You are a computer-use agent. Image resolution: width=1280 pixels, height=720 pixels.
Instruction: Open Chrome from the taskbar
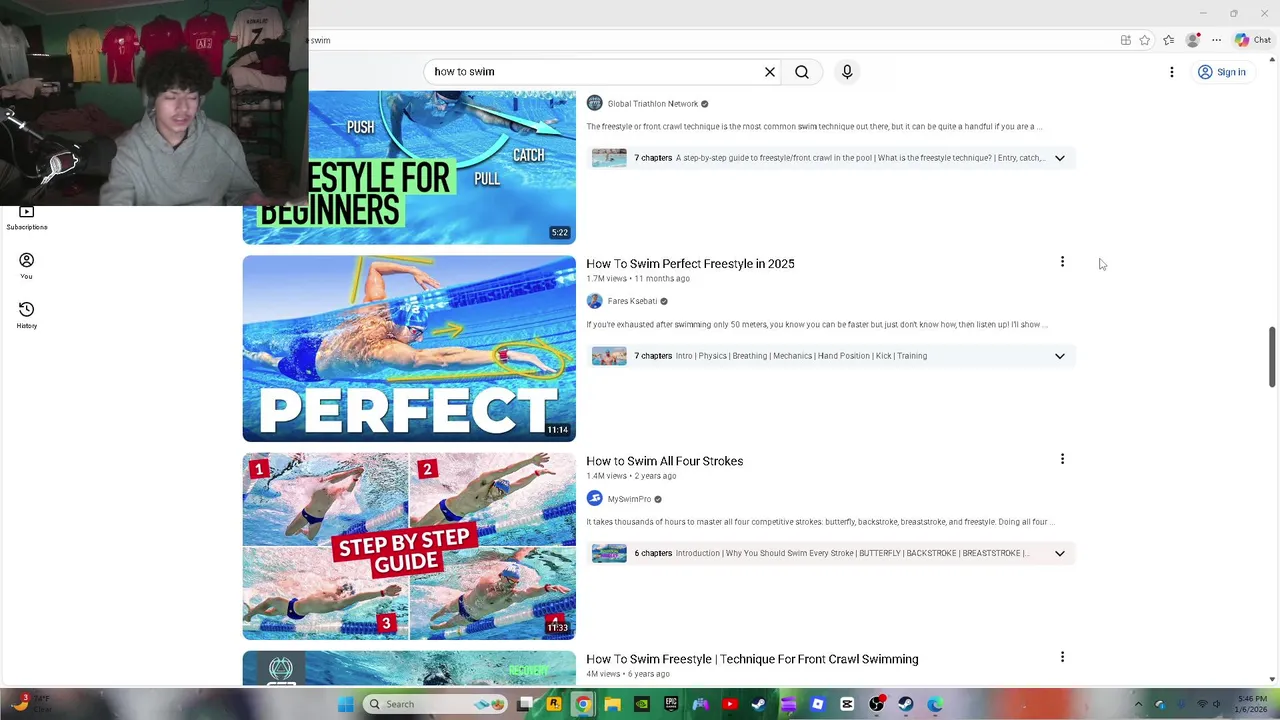(583, 704)
